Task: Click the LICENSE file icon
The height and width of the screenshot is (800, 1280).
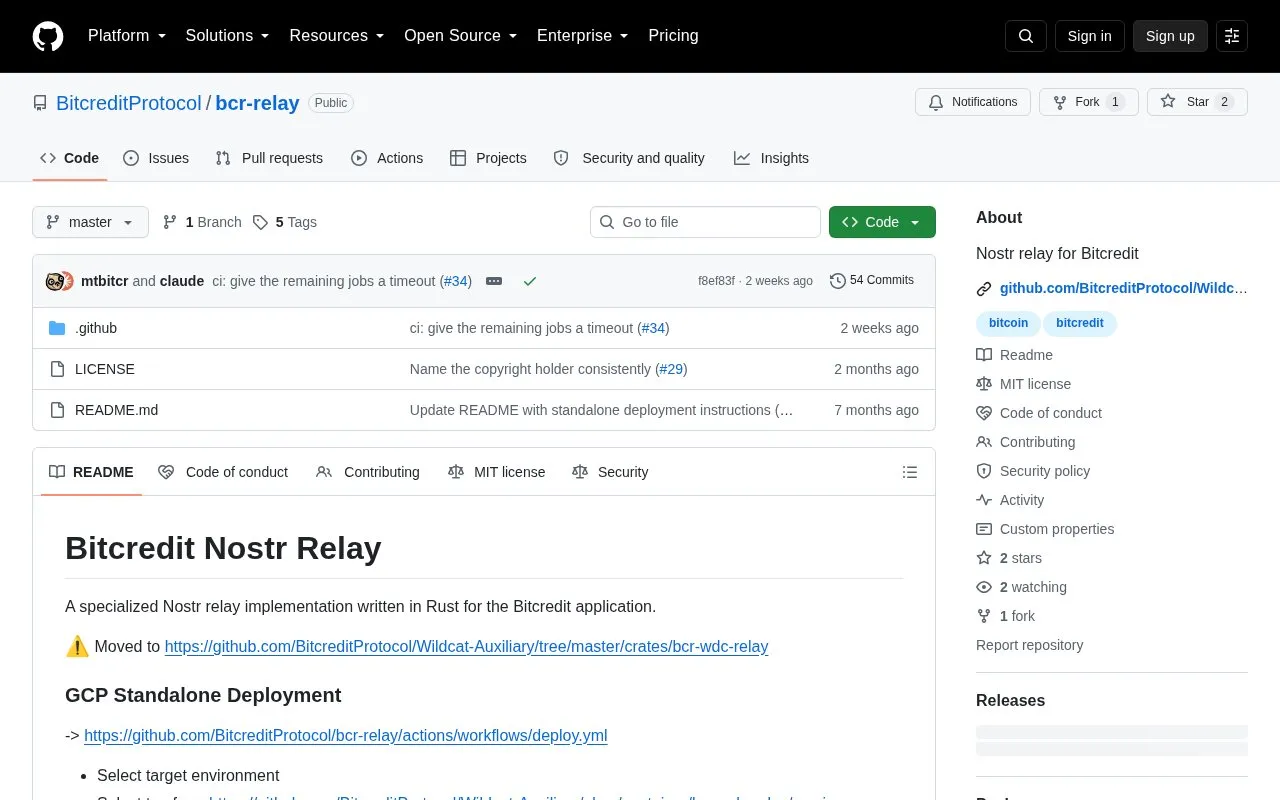Action: coord(57,369)
